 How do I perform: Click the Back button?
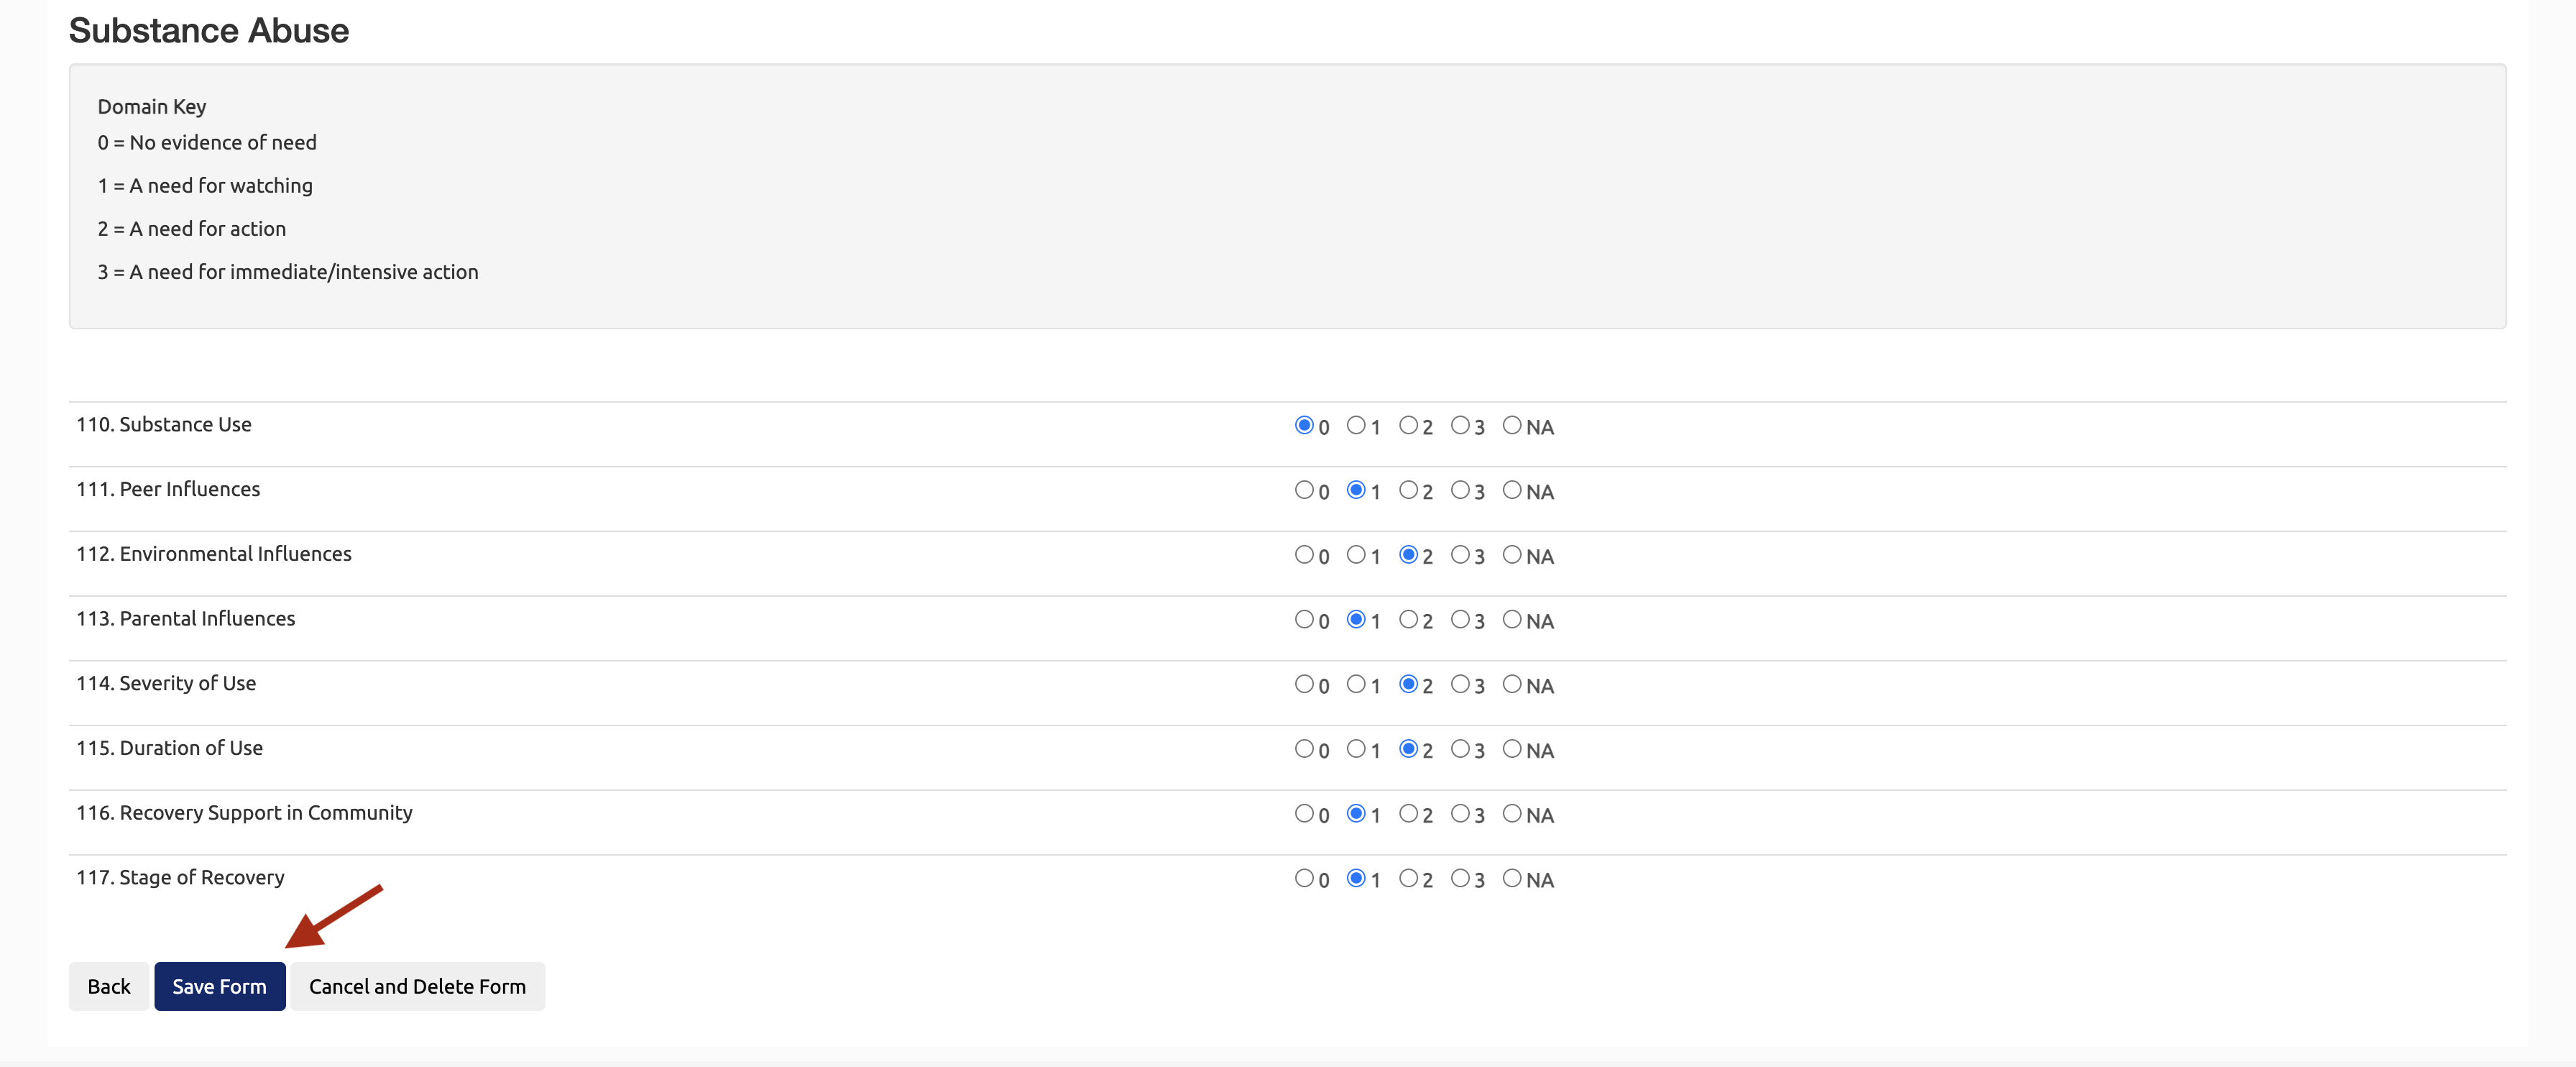[x=108, y=986]
